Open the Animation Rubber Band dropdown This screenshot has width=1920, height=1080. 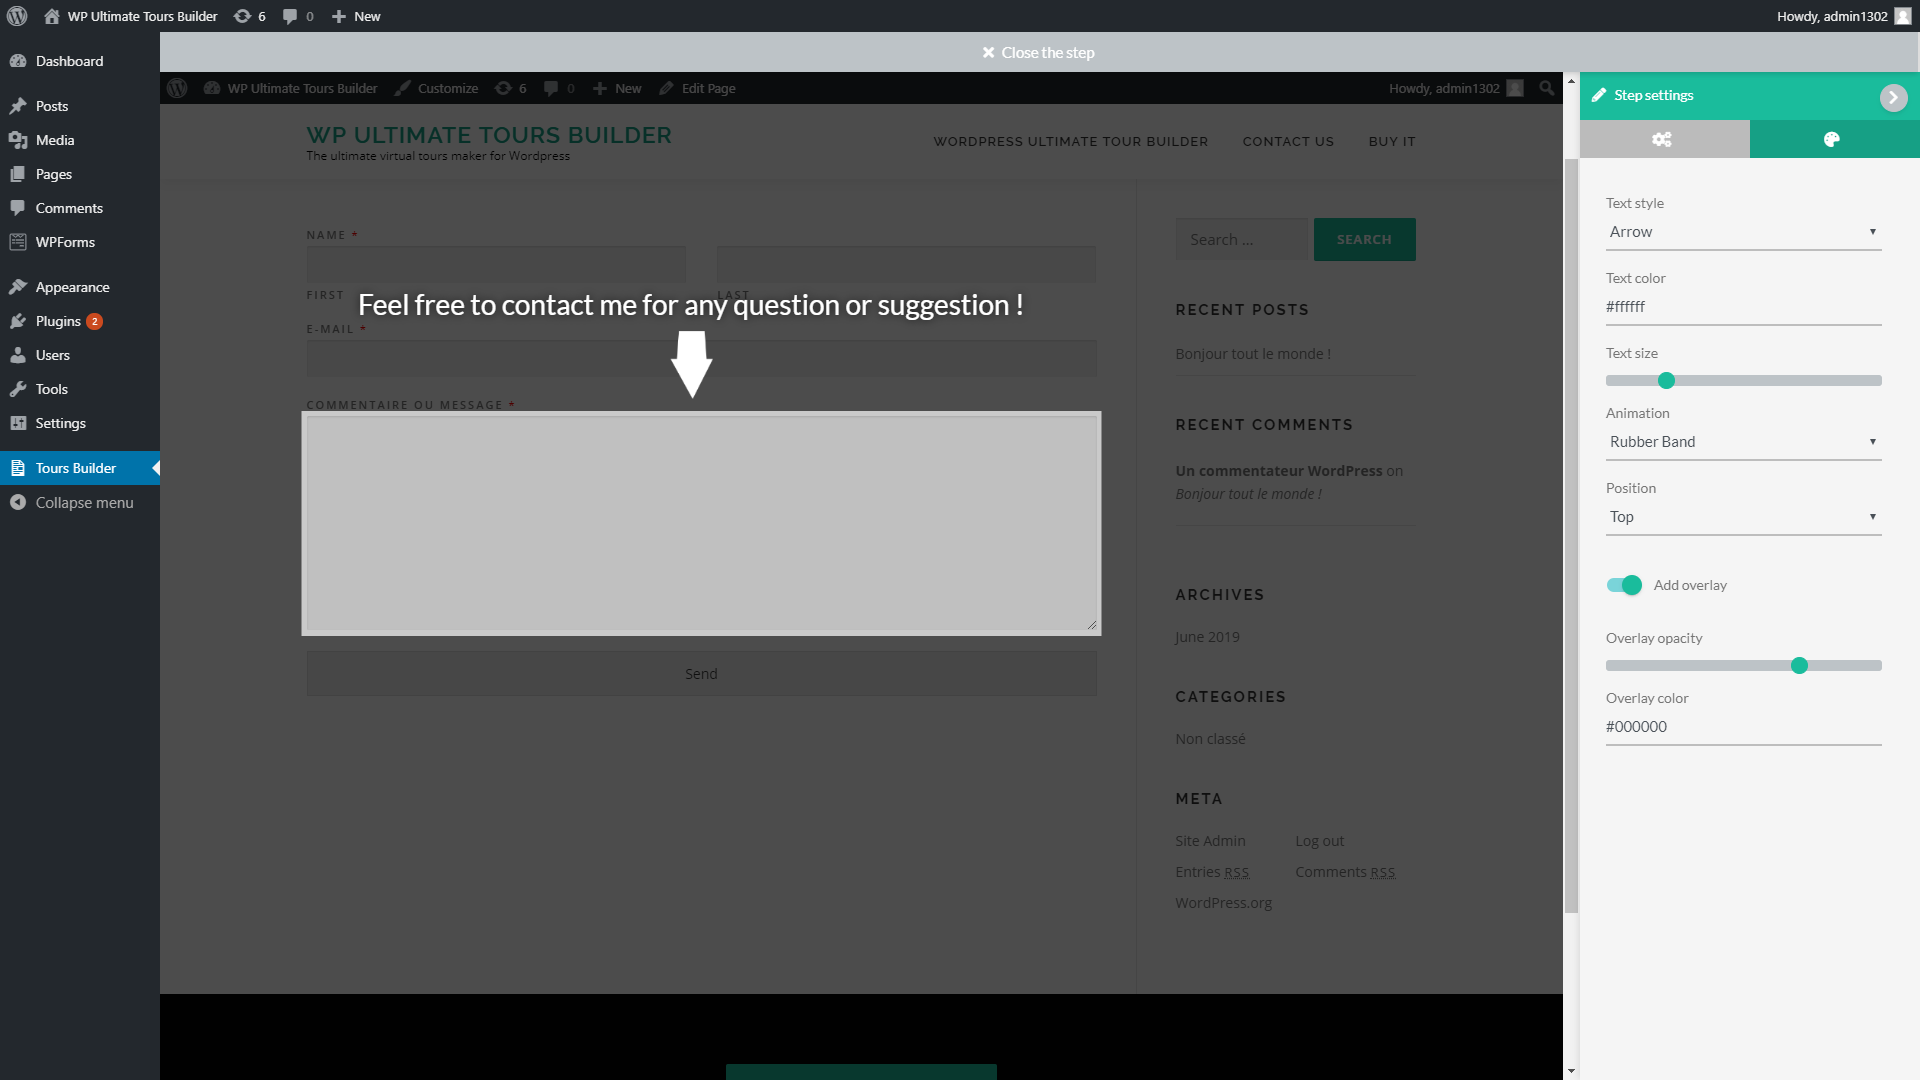1743,442
